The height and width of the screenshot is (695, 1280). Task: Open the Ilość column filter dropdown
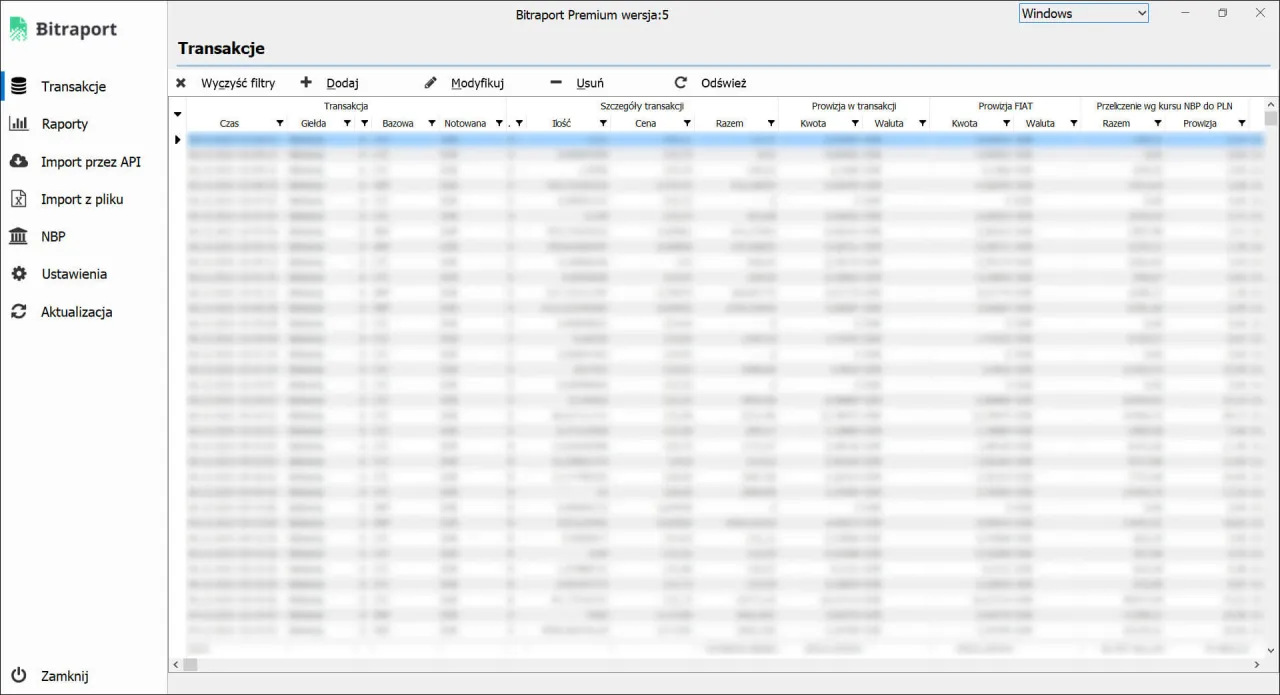pyautogui.click(x=603, y=124)
